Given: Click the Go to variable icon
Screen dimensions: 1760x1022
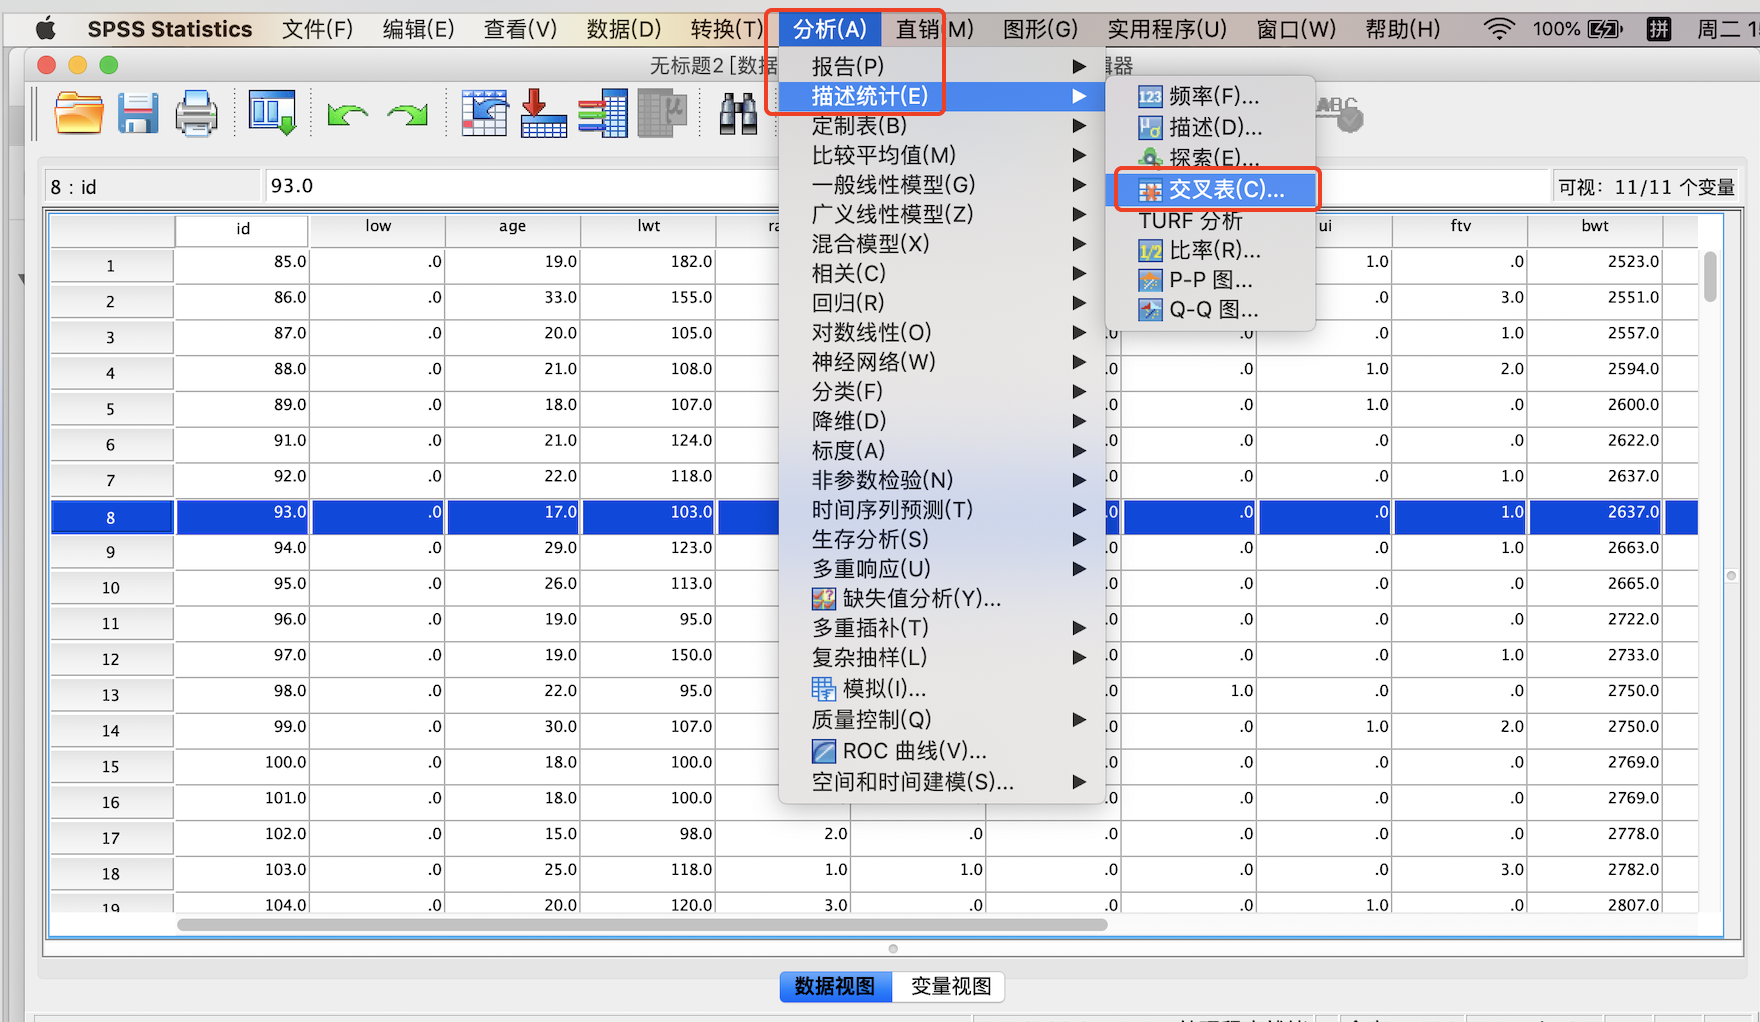Looking at the screenshot, I should point(544,113).
